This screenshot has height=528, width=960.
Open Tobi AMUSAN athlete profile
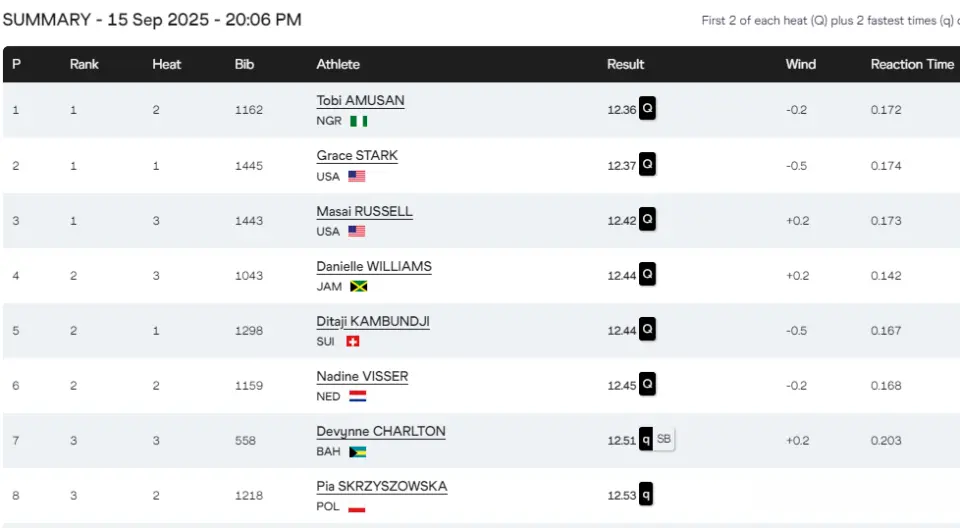point(360,100)
